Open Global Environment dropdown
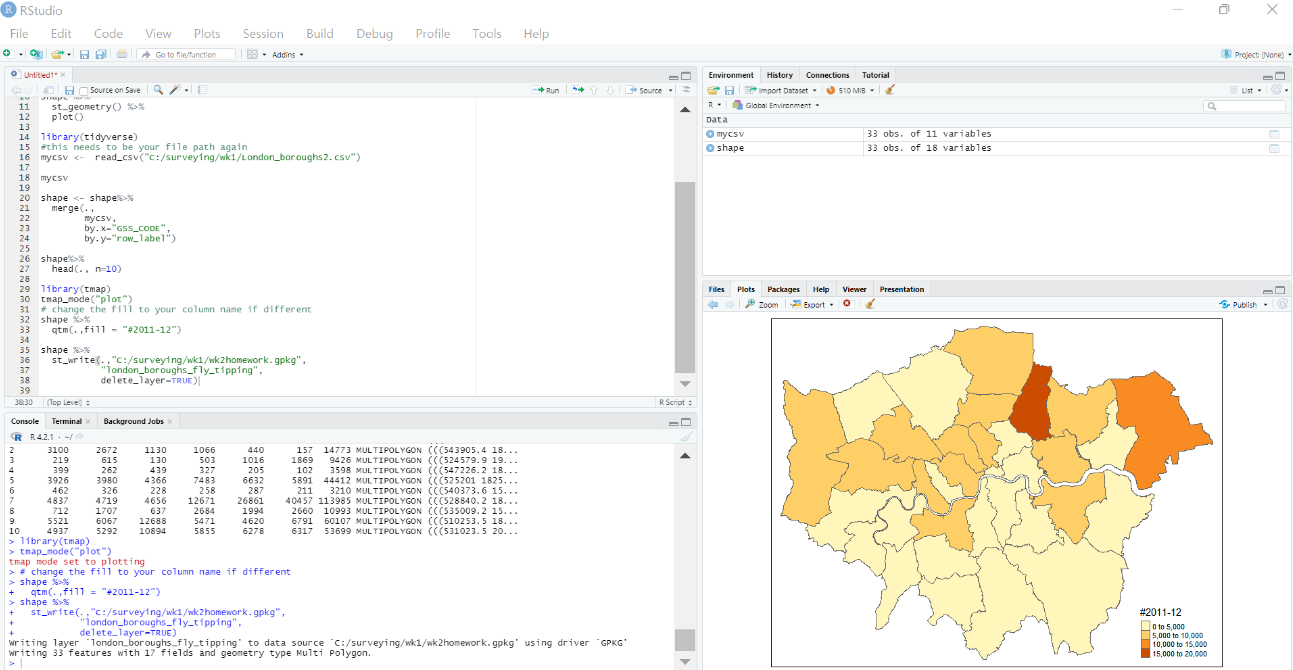This screenshot has height=670, width=1293. [775, 105]
